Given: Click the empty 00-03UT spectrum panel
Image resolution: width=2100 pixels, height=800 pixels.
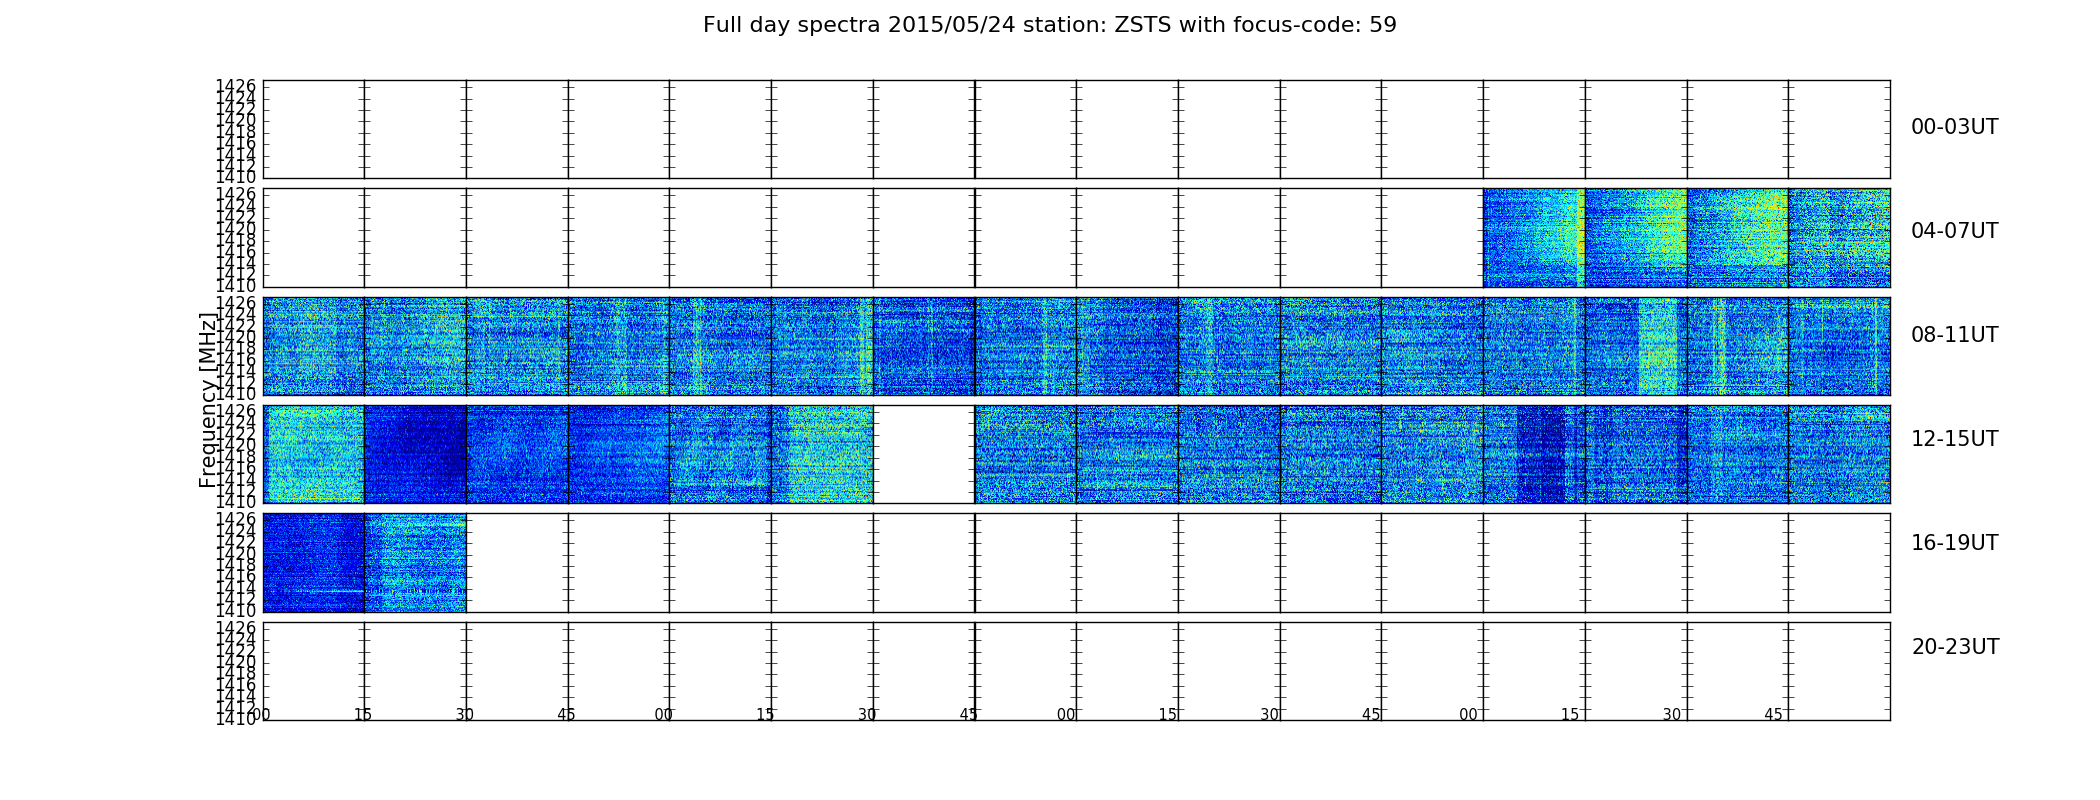Looking at the screenshot, I should (x=1076, y=129).
